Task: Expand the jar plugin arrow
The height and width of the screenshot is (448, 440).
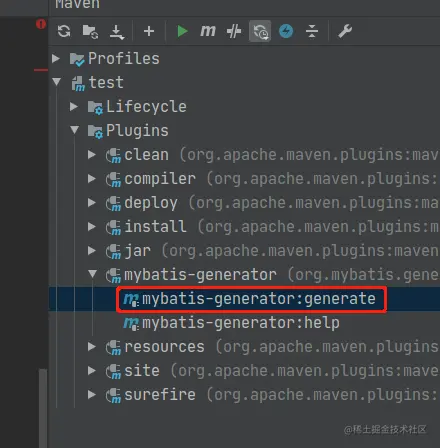Action: click(x=92, y=250)
